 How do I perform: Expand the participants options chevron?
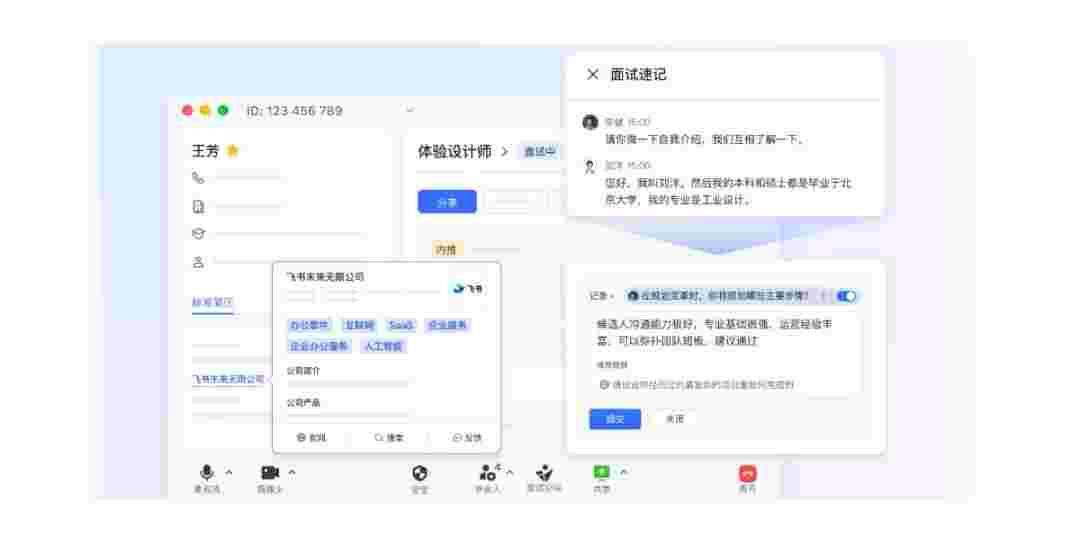click(510, 472)
